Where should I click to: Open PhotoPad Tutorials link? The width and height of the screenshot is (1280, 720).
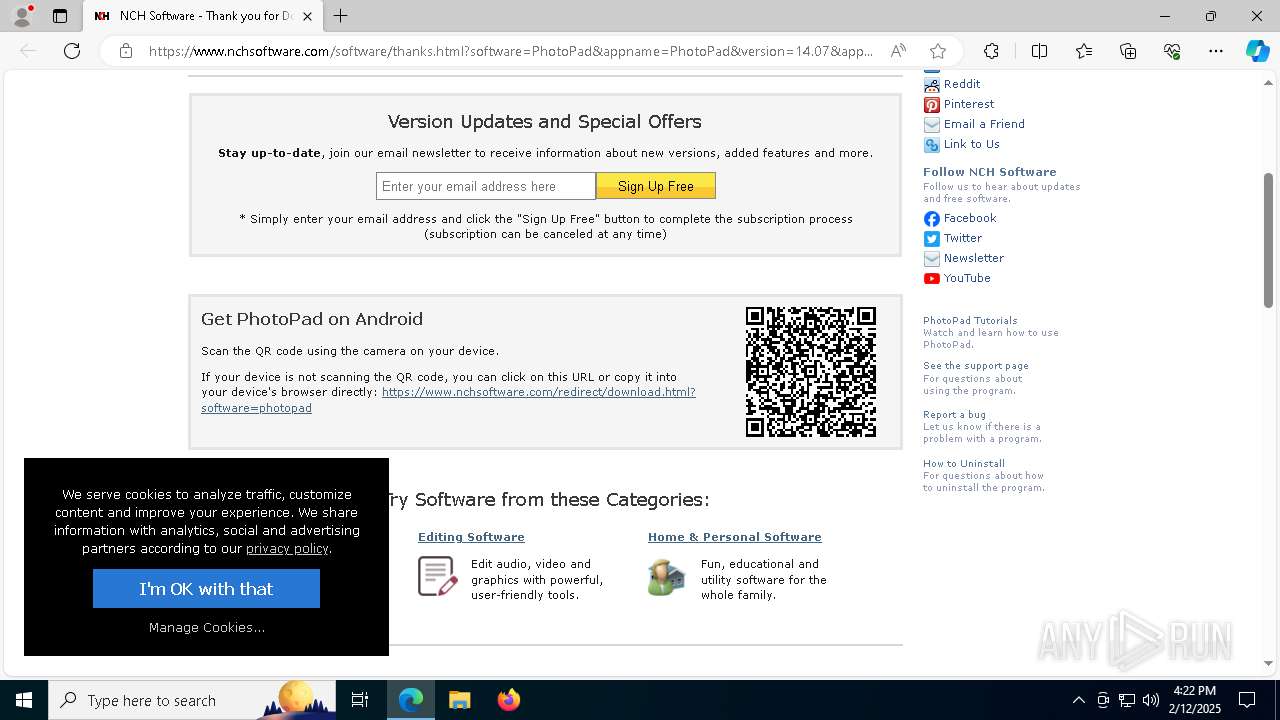(970, 321)
